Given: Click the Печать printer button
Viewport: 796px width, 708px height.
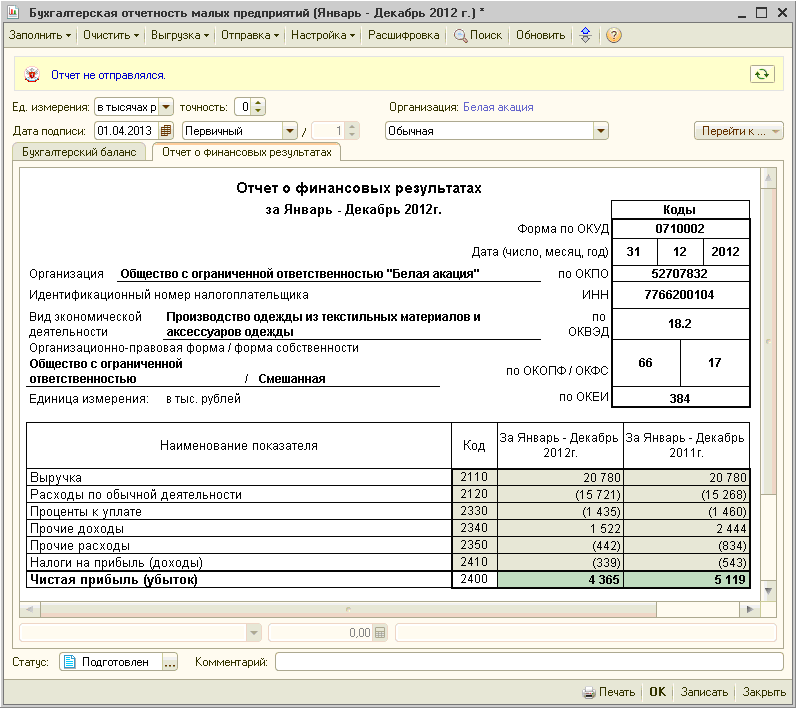Looking at the screenshot, I should click(x=608, y=692).
